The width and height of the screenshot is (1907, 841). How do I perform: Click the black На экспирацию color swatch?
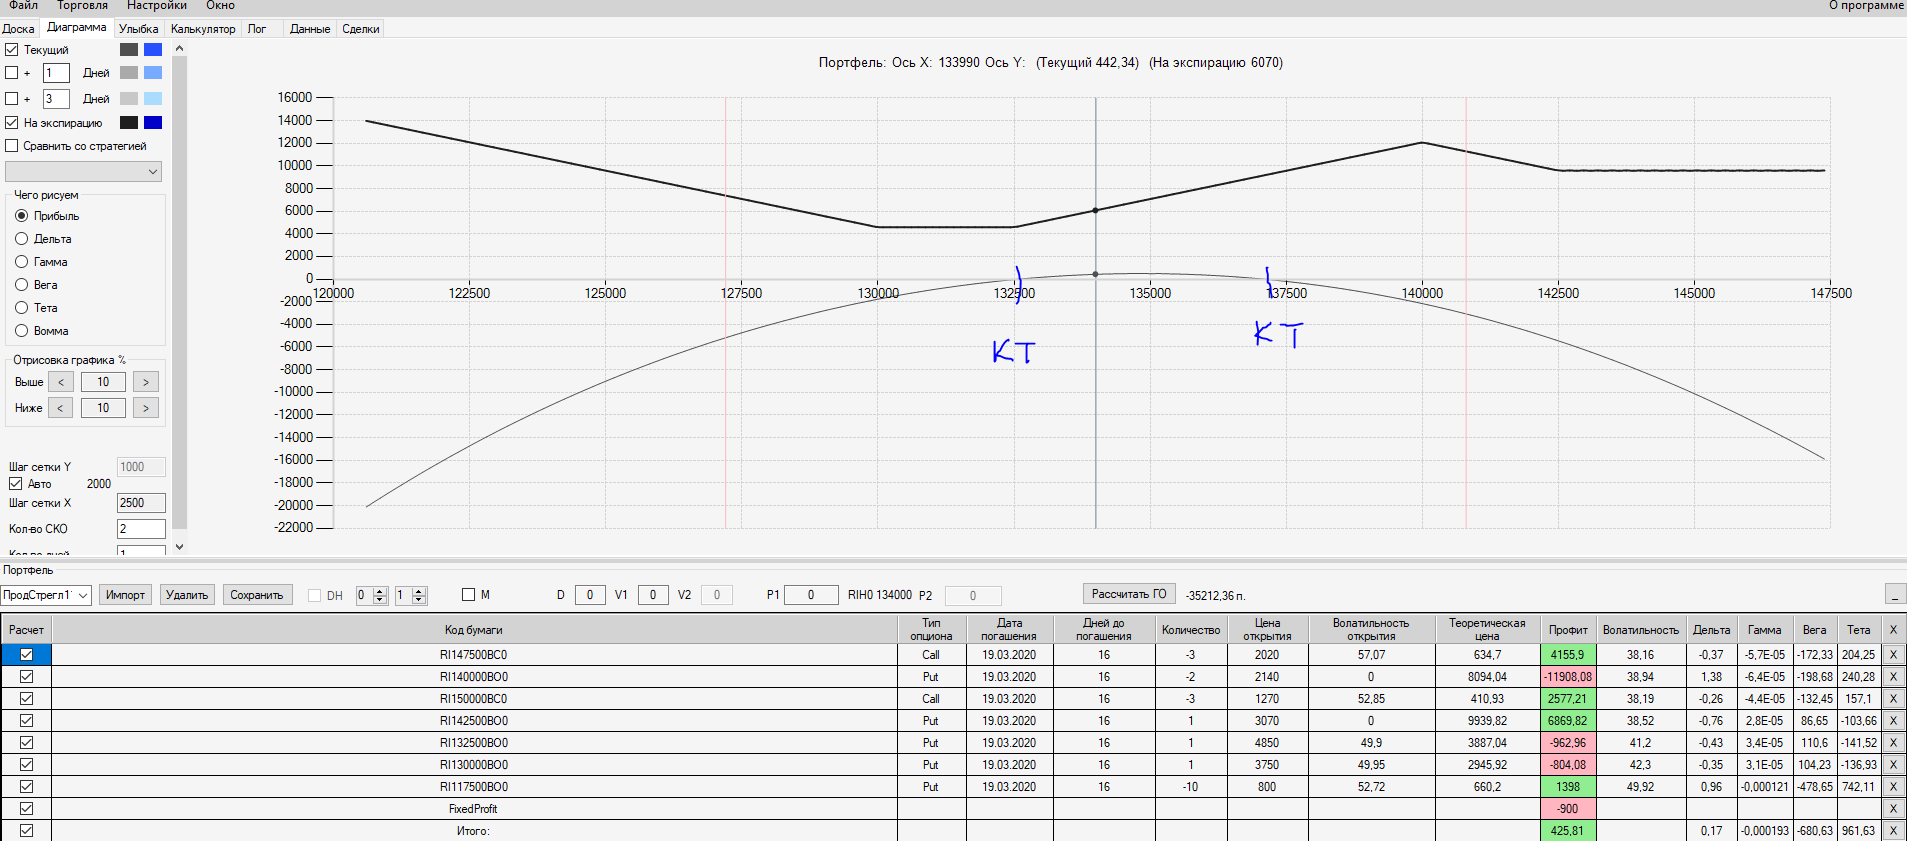pos(129,123)
